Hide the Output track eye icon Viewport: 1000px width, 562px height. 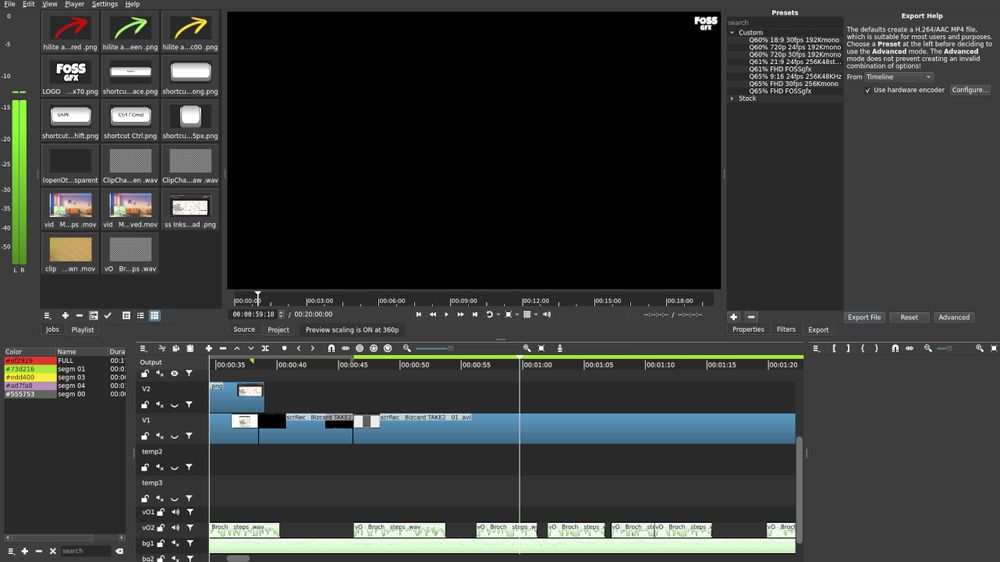tap(174, 374)
